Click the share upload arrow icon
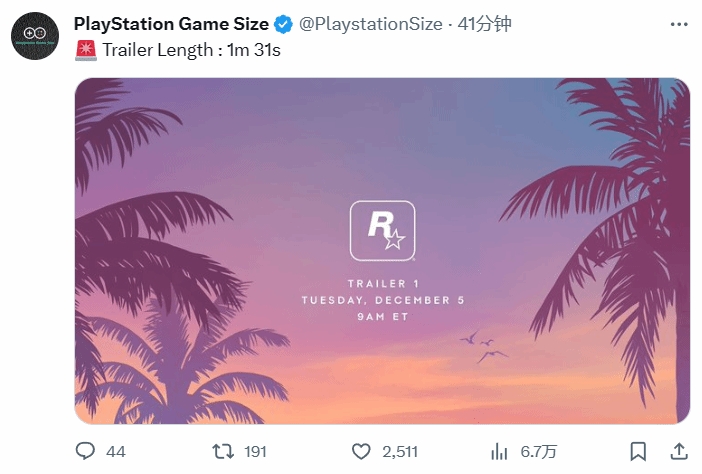702x474 pixels. coord(677,451)
